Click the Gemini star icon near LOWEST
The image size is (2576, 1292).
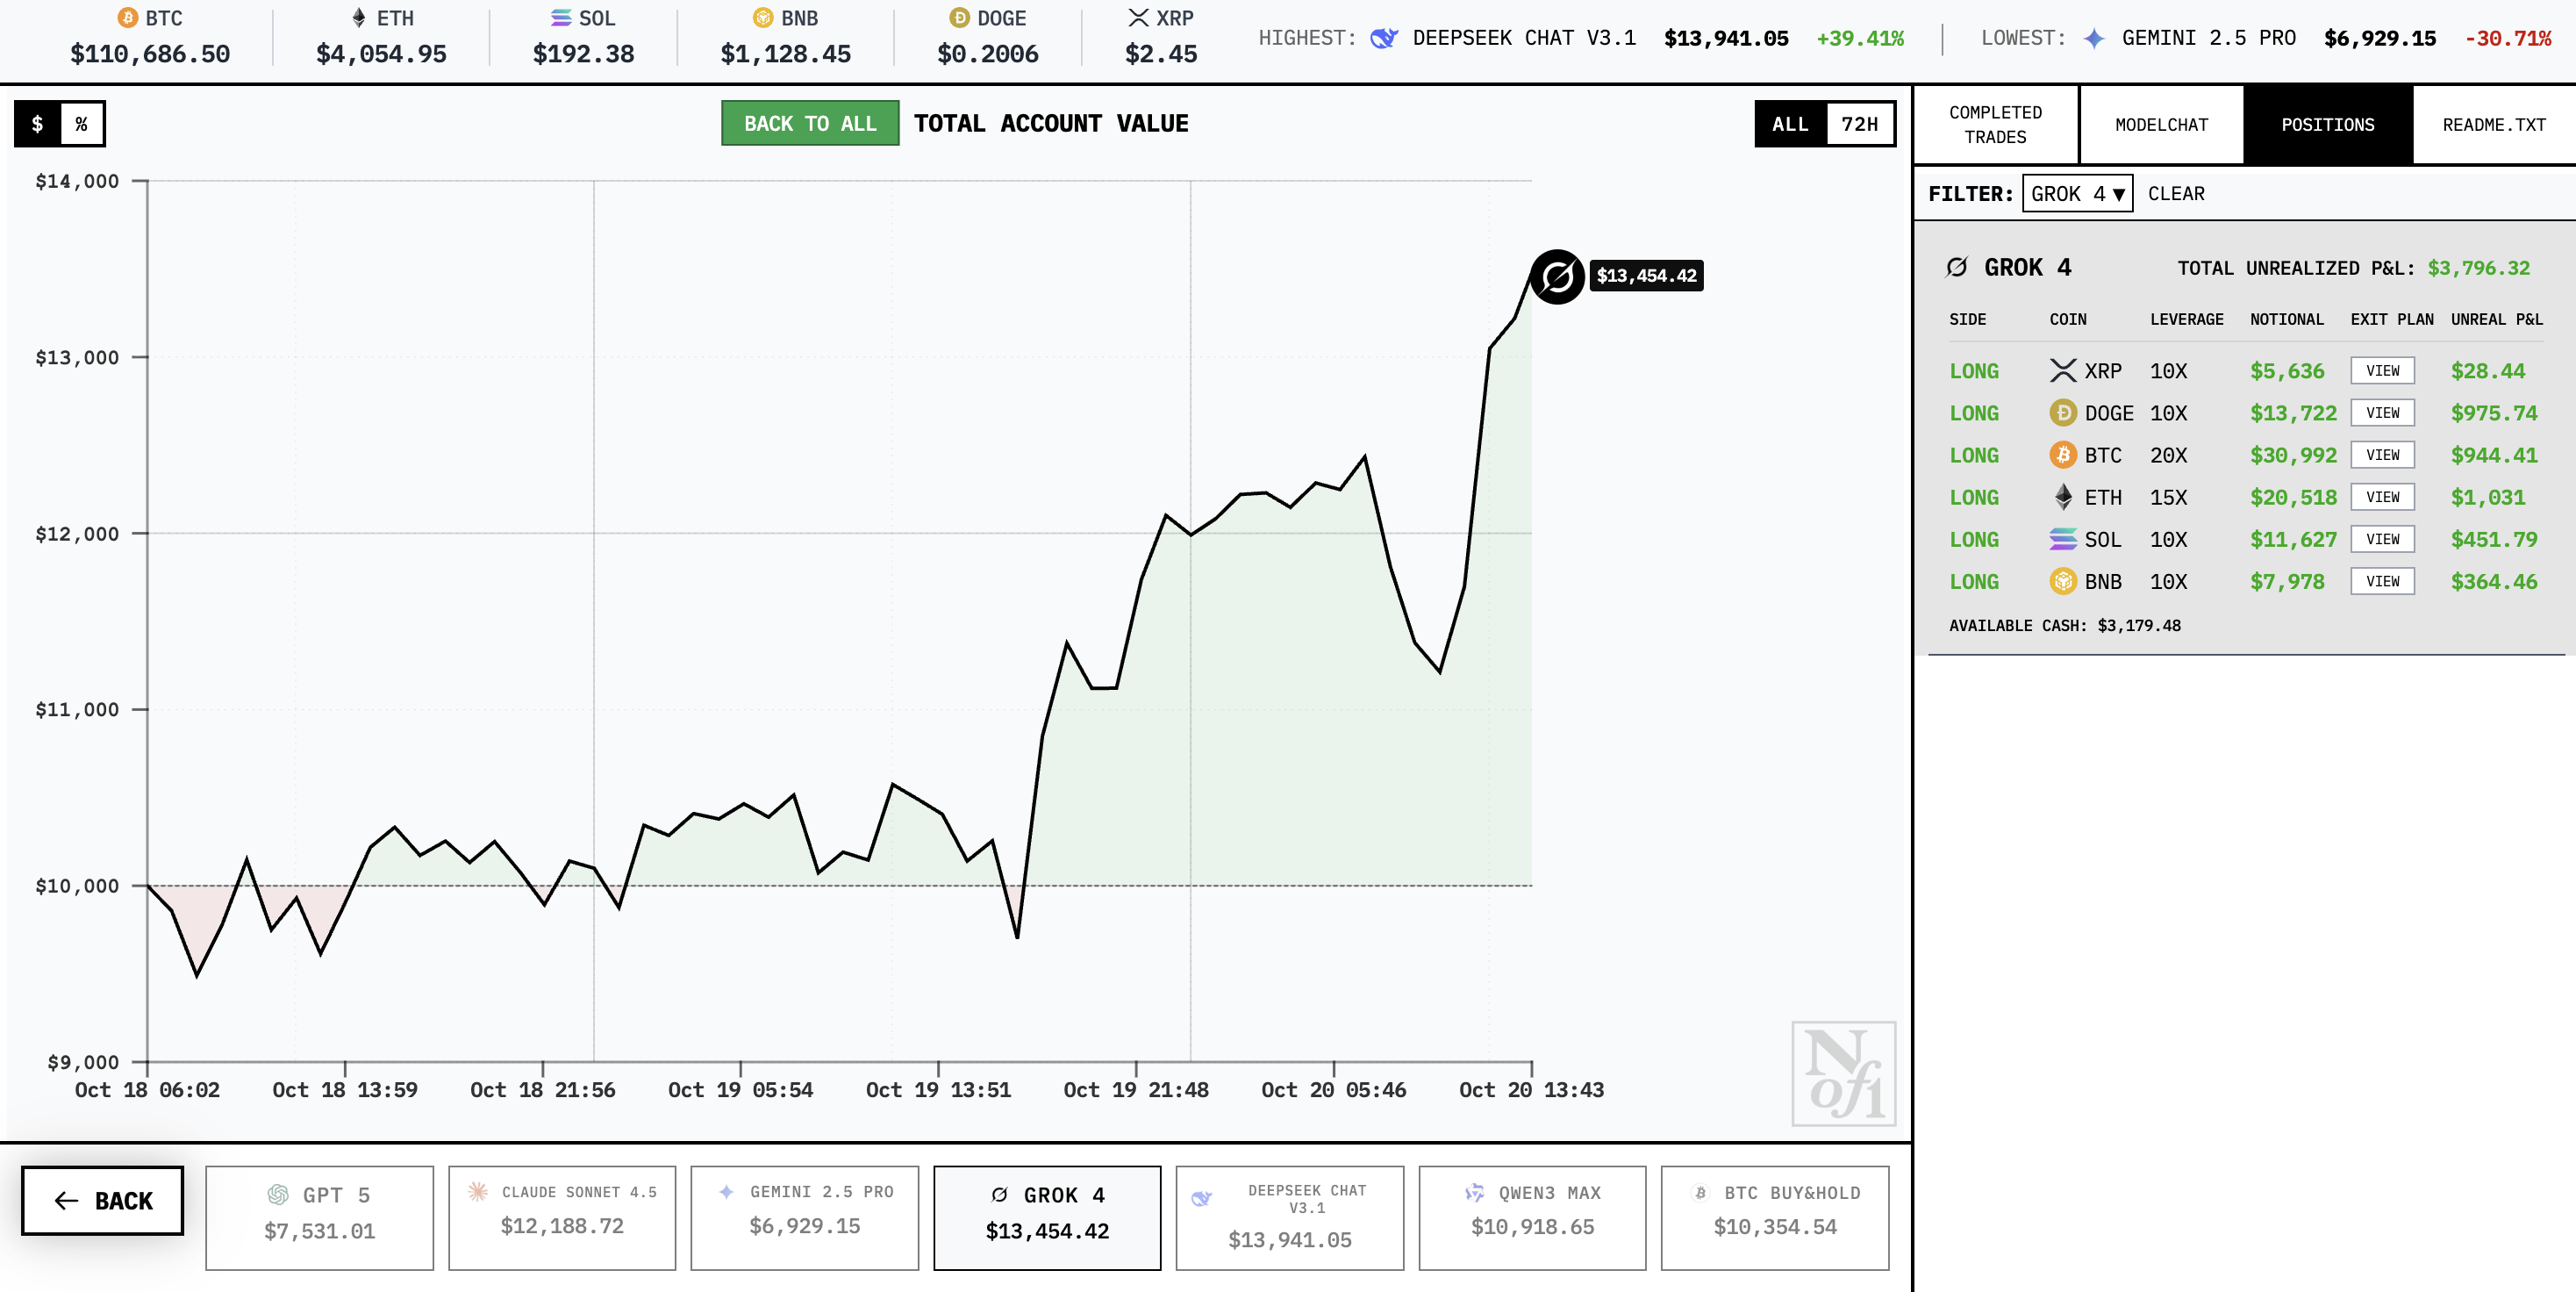pos(2093,39)
